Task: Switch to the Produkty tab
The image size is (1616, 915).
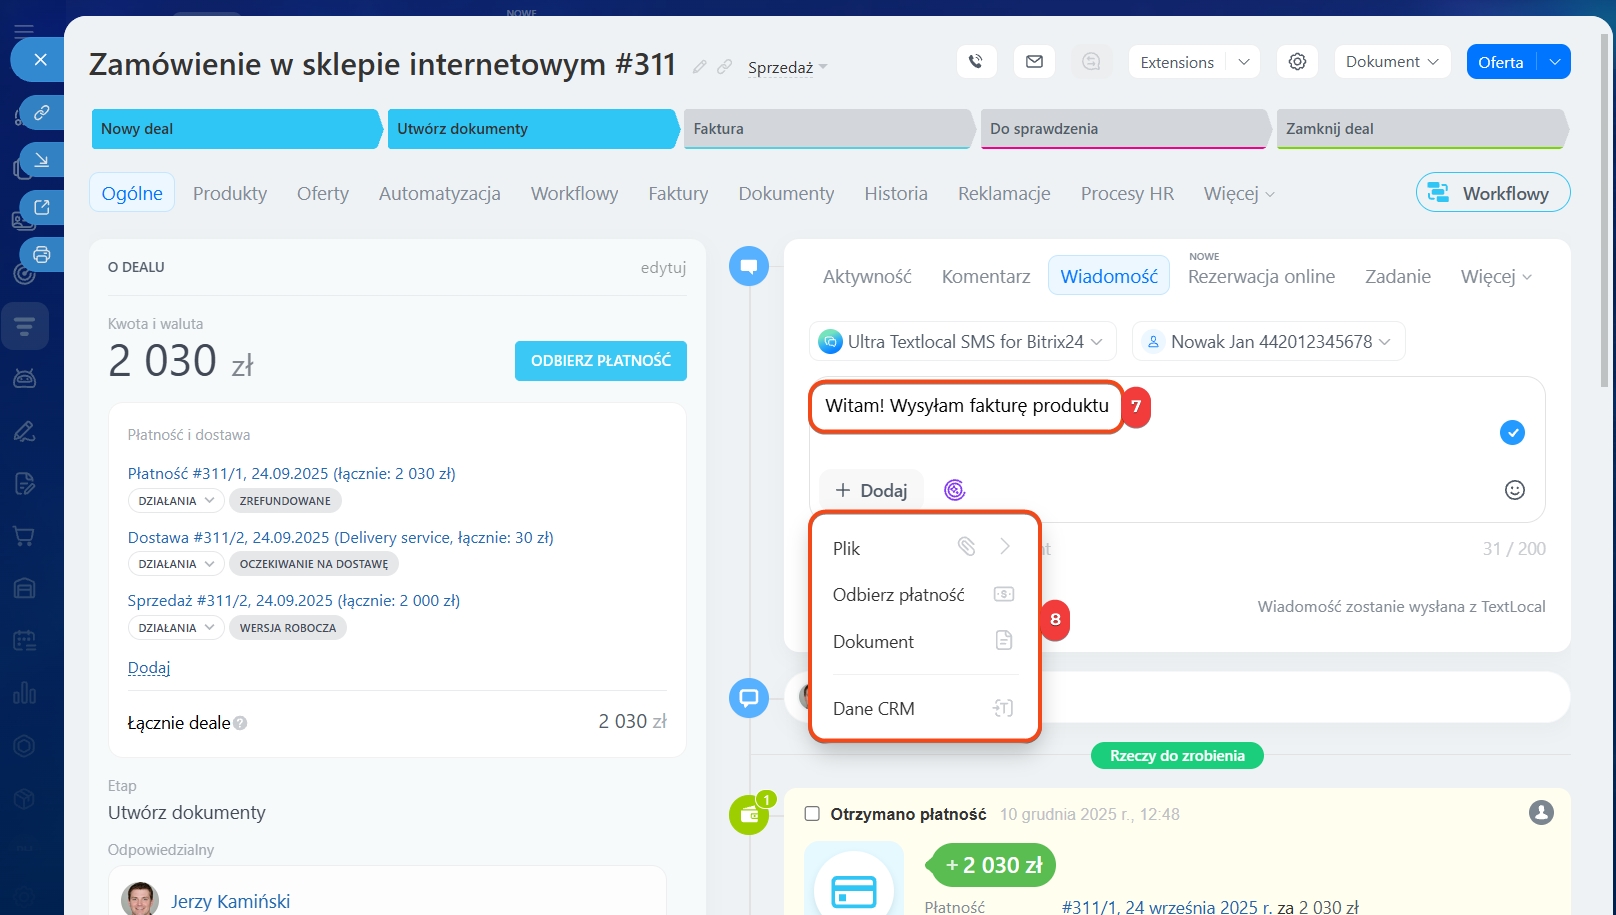Action: [230, 194]
